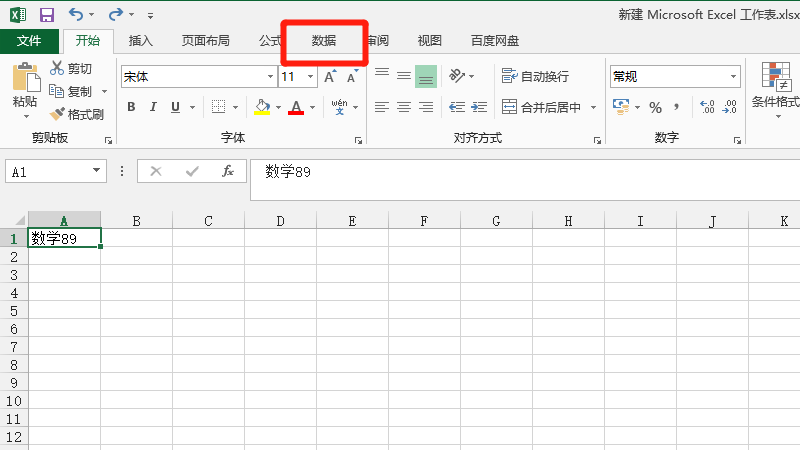The height and width of the screenshot is (450, 800).
Task: Toggle Italic formatting
Action: point(153,107)
